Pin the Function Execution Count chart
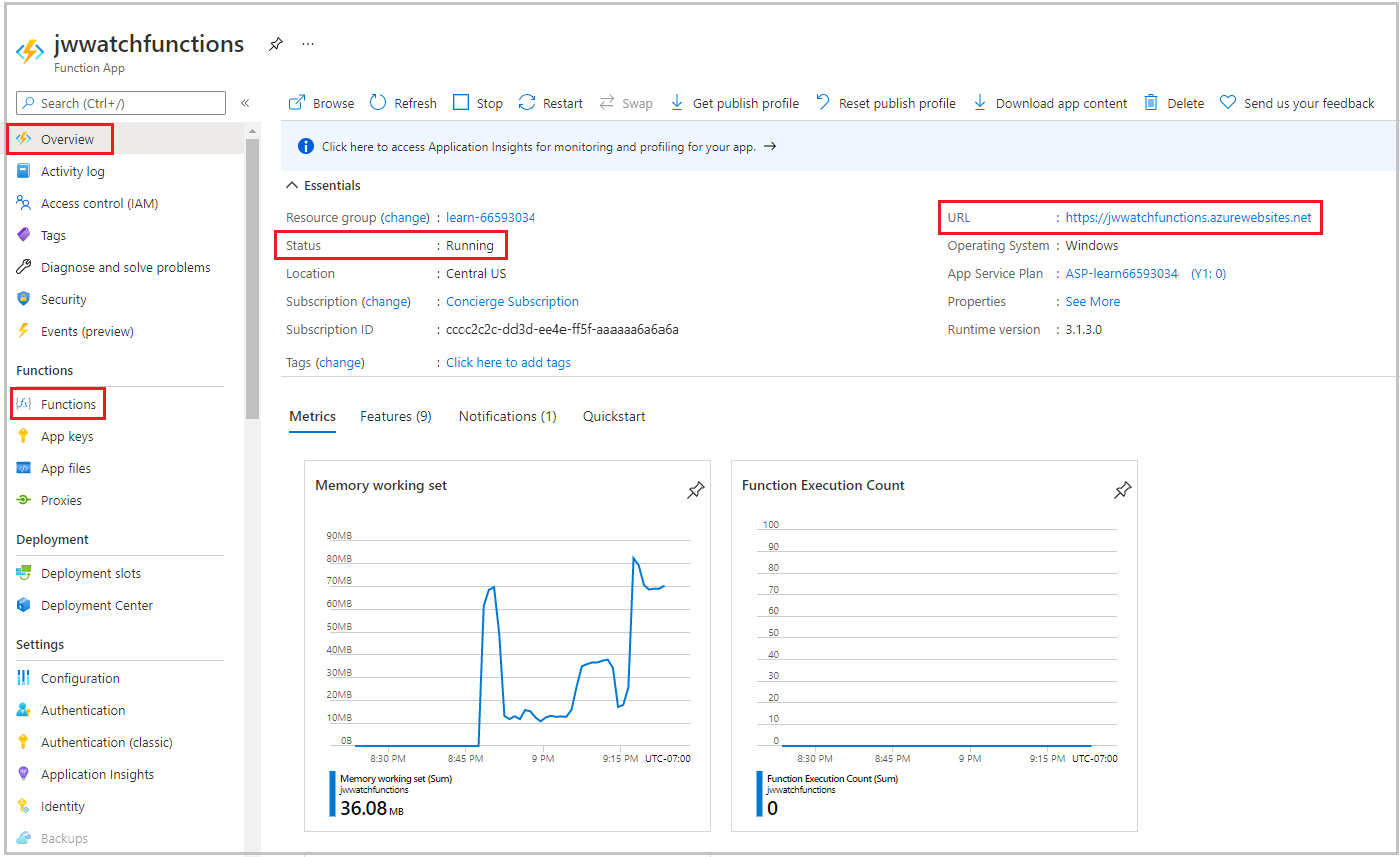This screenshot has width=1400, height=857. point(1122,490)
